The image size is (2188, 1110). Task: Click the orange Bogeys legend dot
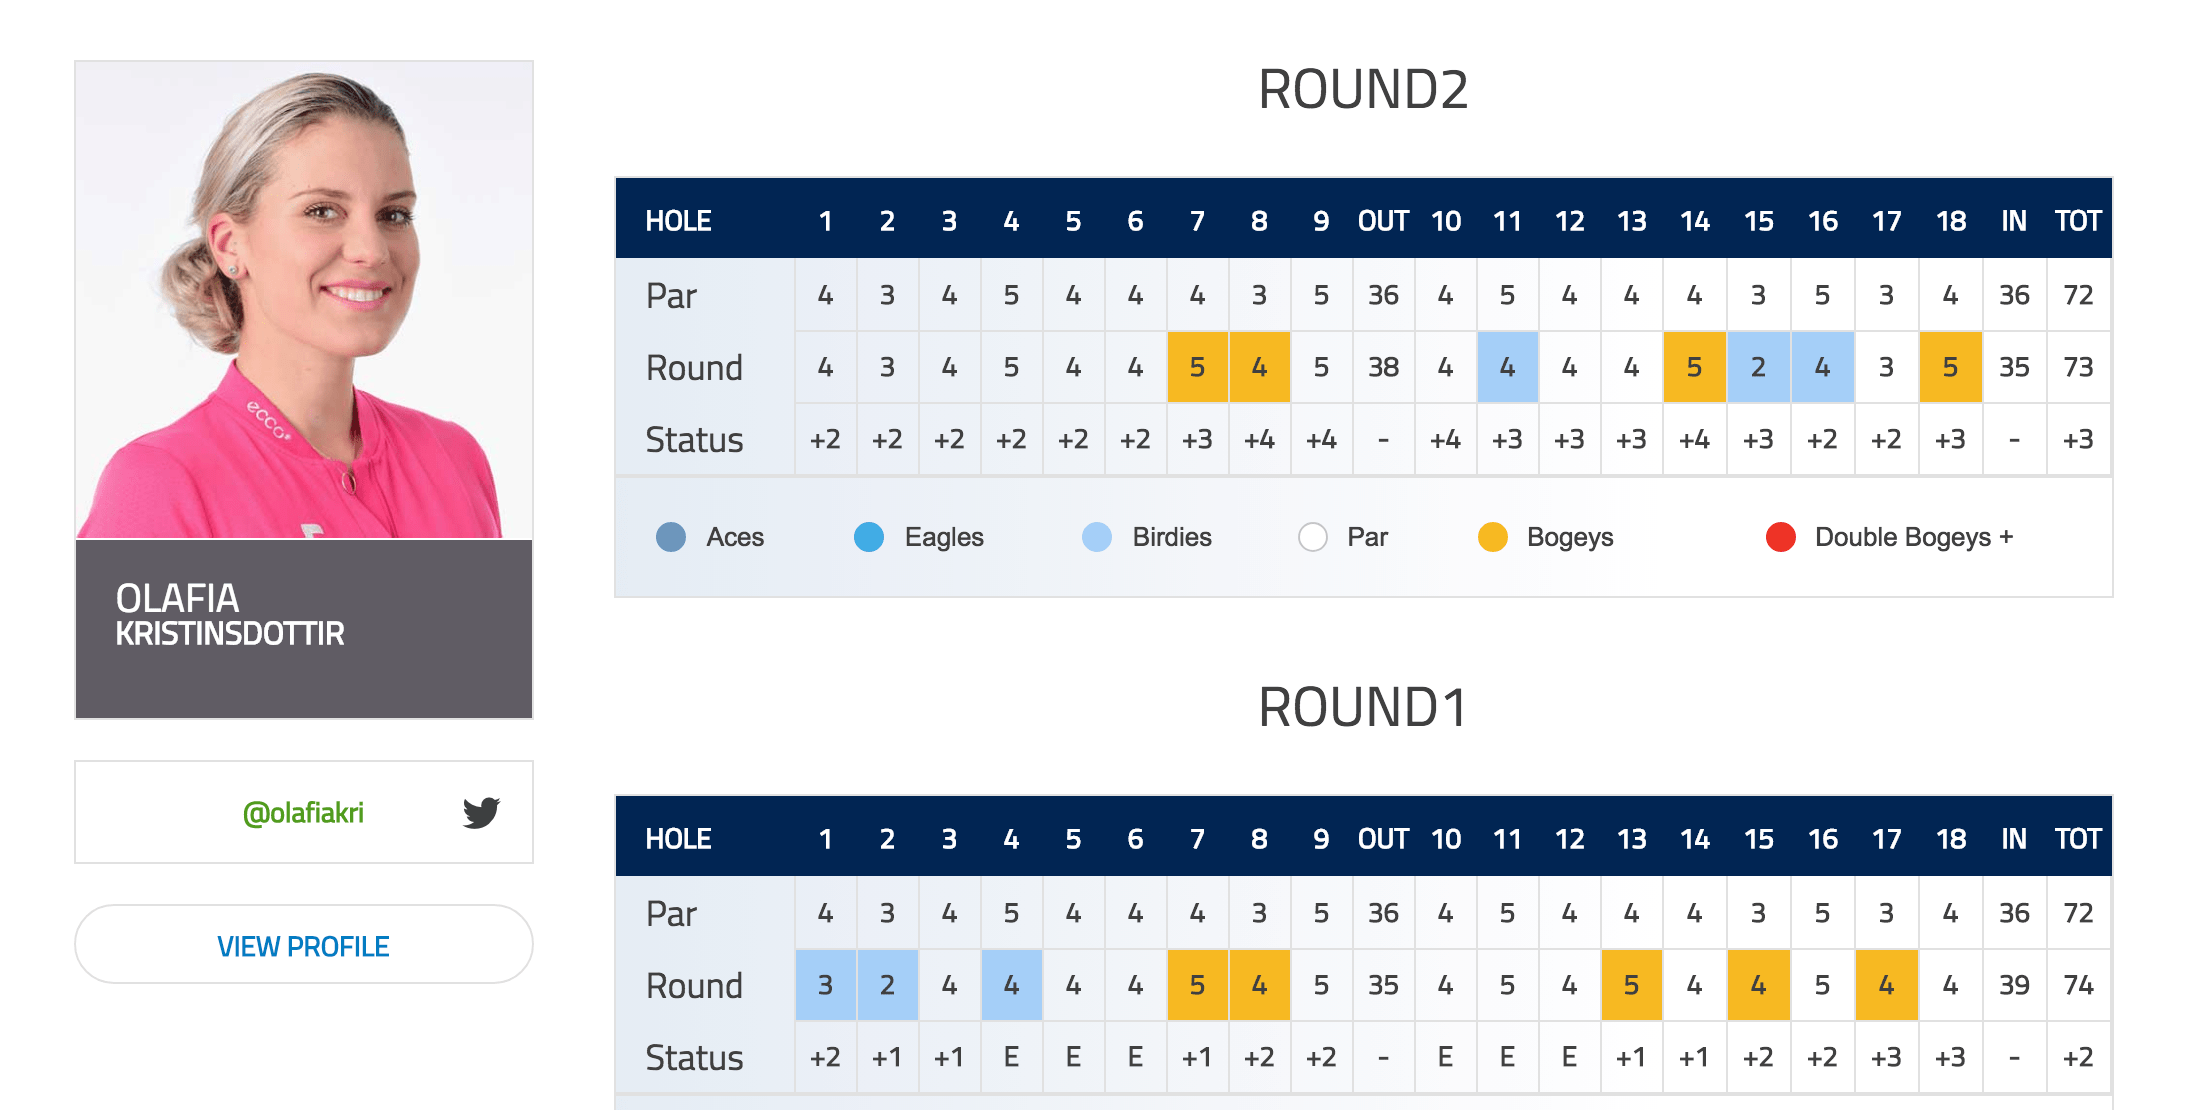point(1493,537)
